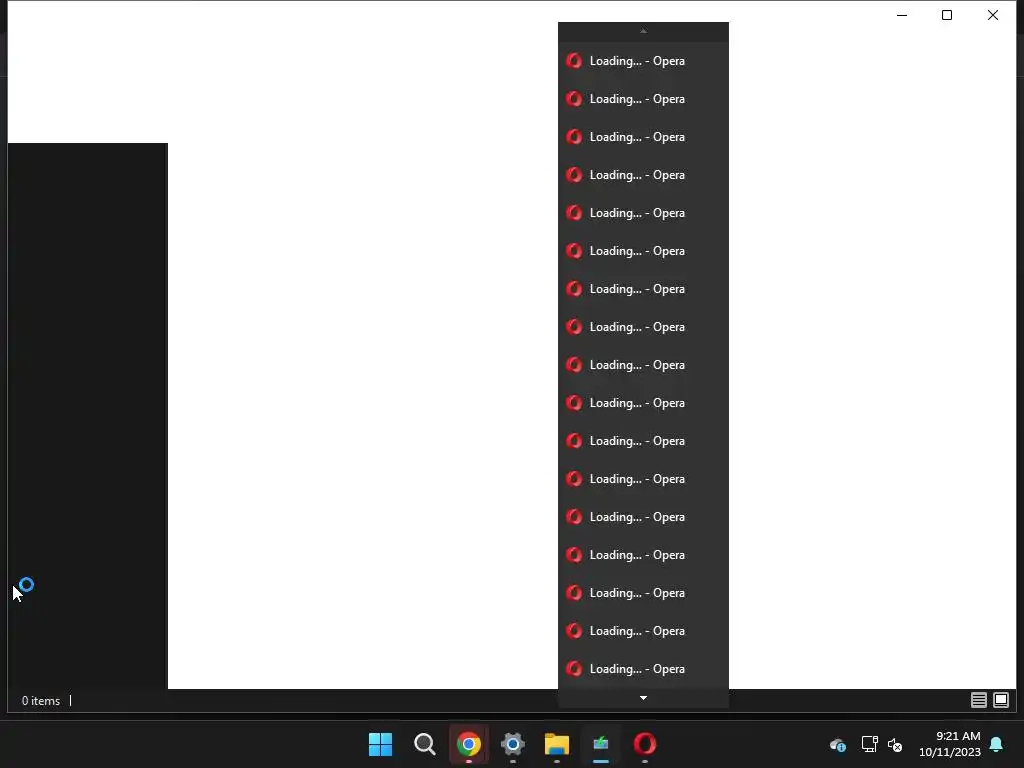Open the OneDrive cloud tray icon
1024x768 pixels.
click(x=838, y=744)
